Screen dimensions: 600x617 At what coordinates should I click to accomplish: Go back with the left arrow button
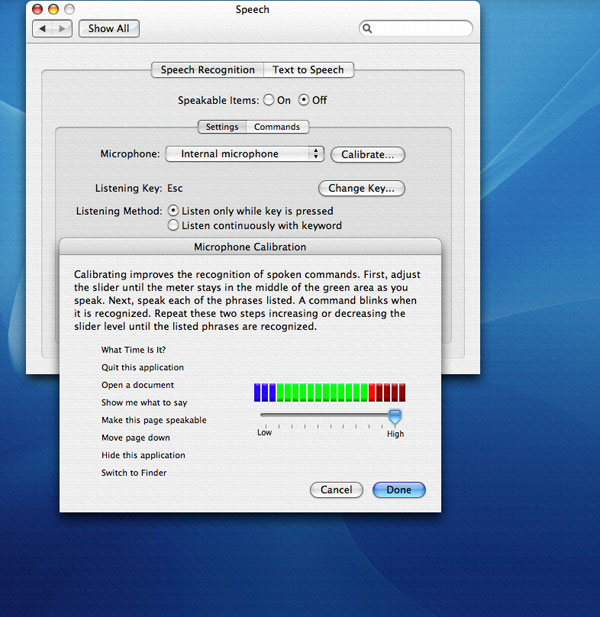(42, 29)
